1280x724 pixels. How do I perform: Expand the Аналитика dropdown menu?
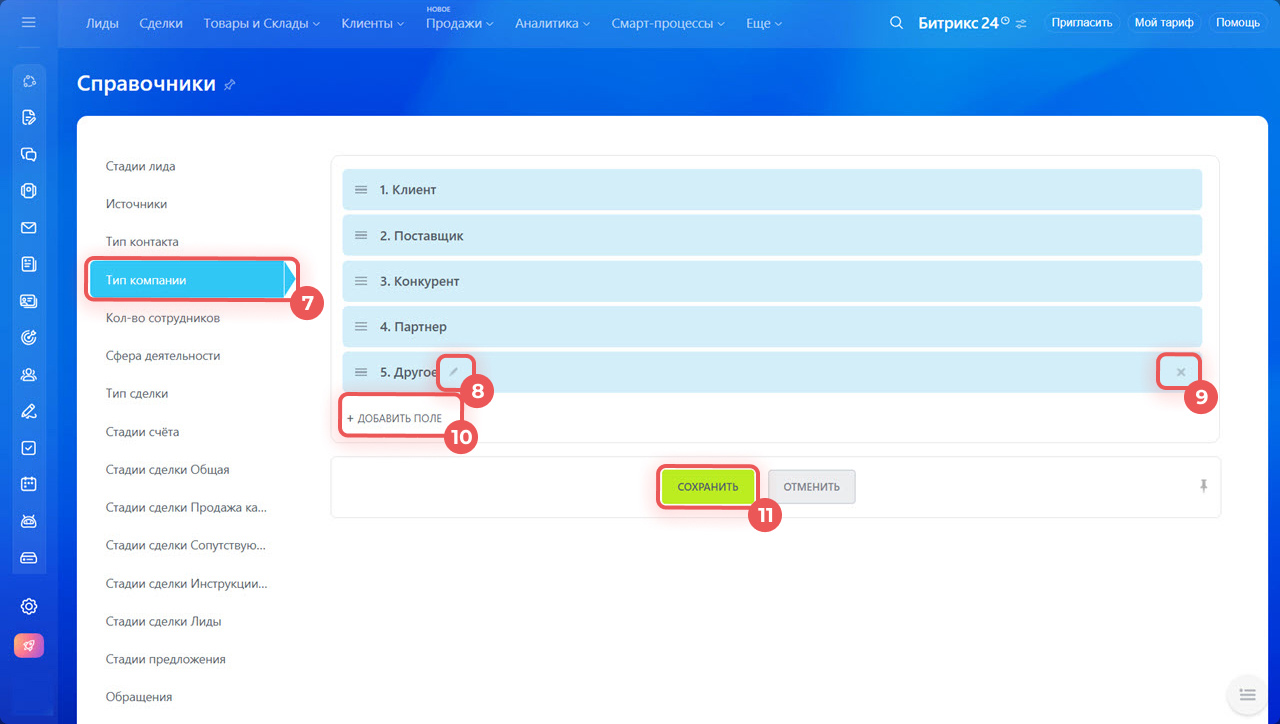[552, 23]
